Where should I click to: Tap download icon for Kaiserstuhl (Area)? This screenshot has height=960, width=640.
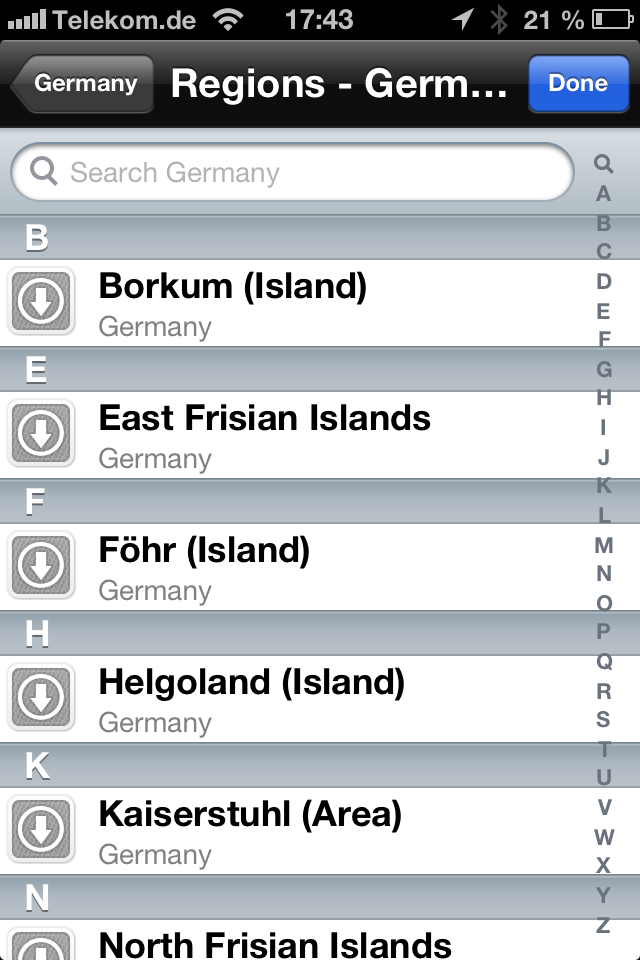(41, 830)
